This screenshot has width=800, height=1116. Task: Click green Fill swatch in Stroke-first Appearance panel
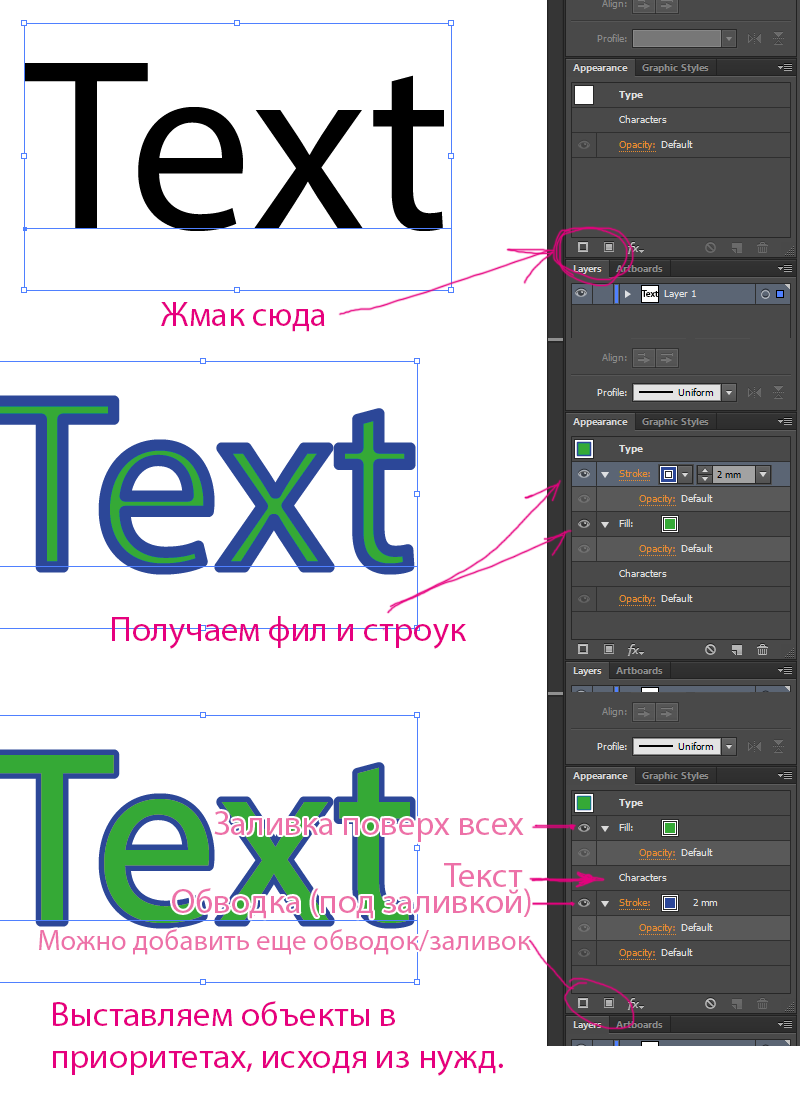tap(670, 524)
